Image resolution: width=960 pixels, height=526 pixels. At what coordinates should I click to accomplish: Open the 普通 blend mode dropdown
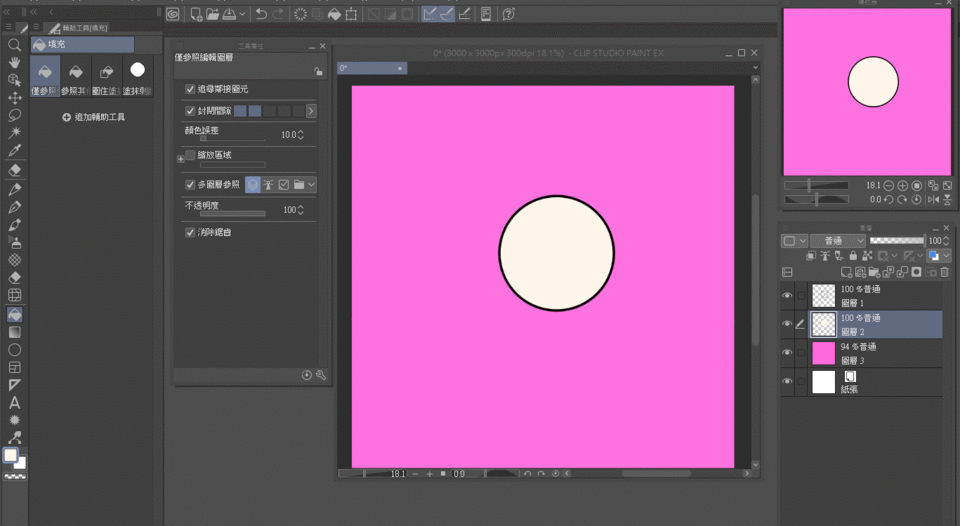(x=839, y=241)
